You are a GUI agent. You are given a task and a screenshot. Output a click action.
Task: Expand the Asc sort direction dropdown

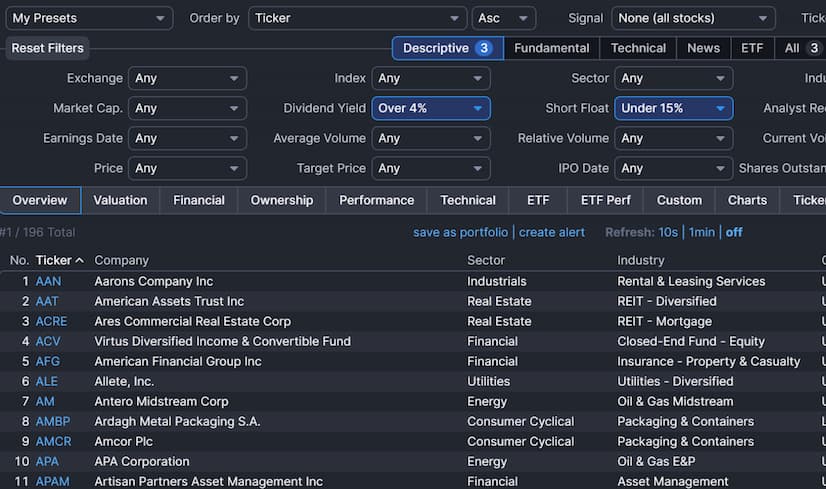503,18
